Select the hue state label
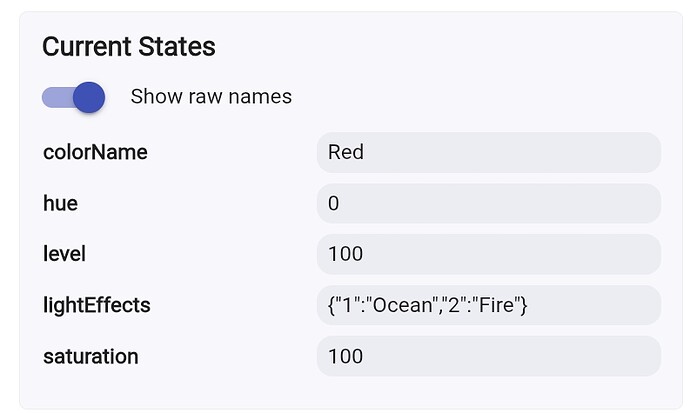This screenshot has width=690, height=413. tap(60, 204)
